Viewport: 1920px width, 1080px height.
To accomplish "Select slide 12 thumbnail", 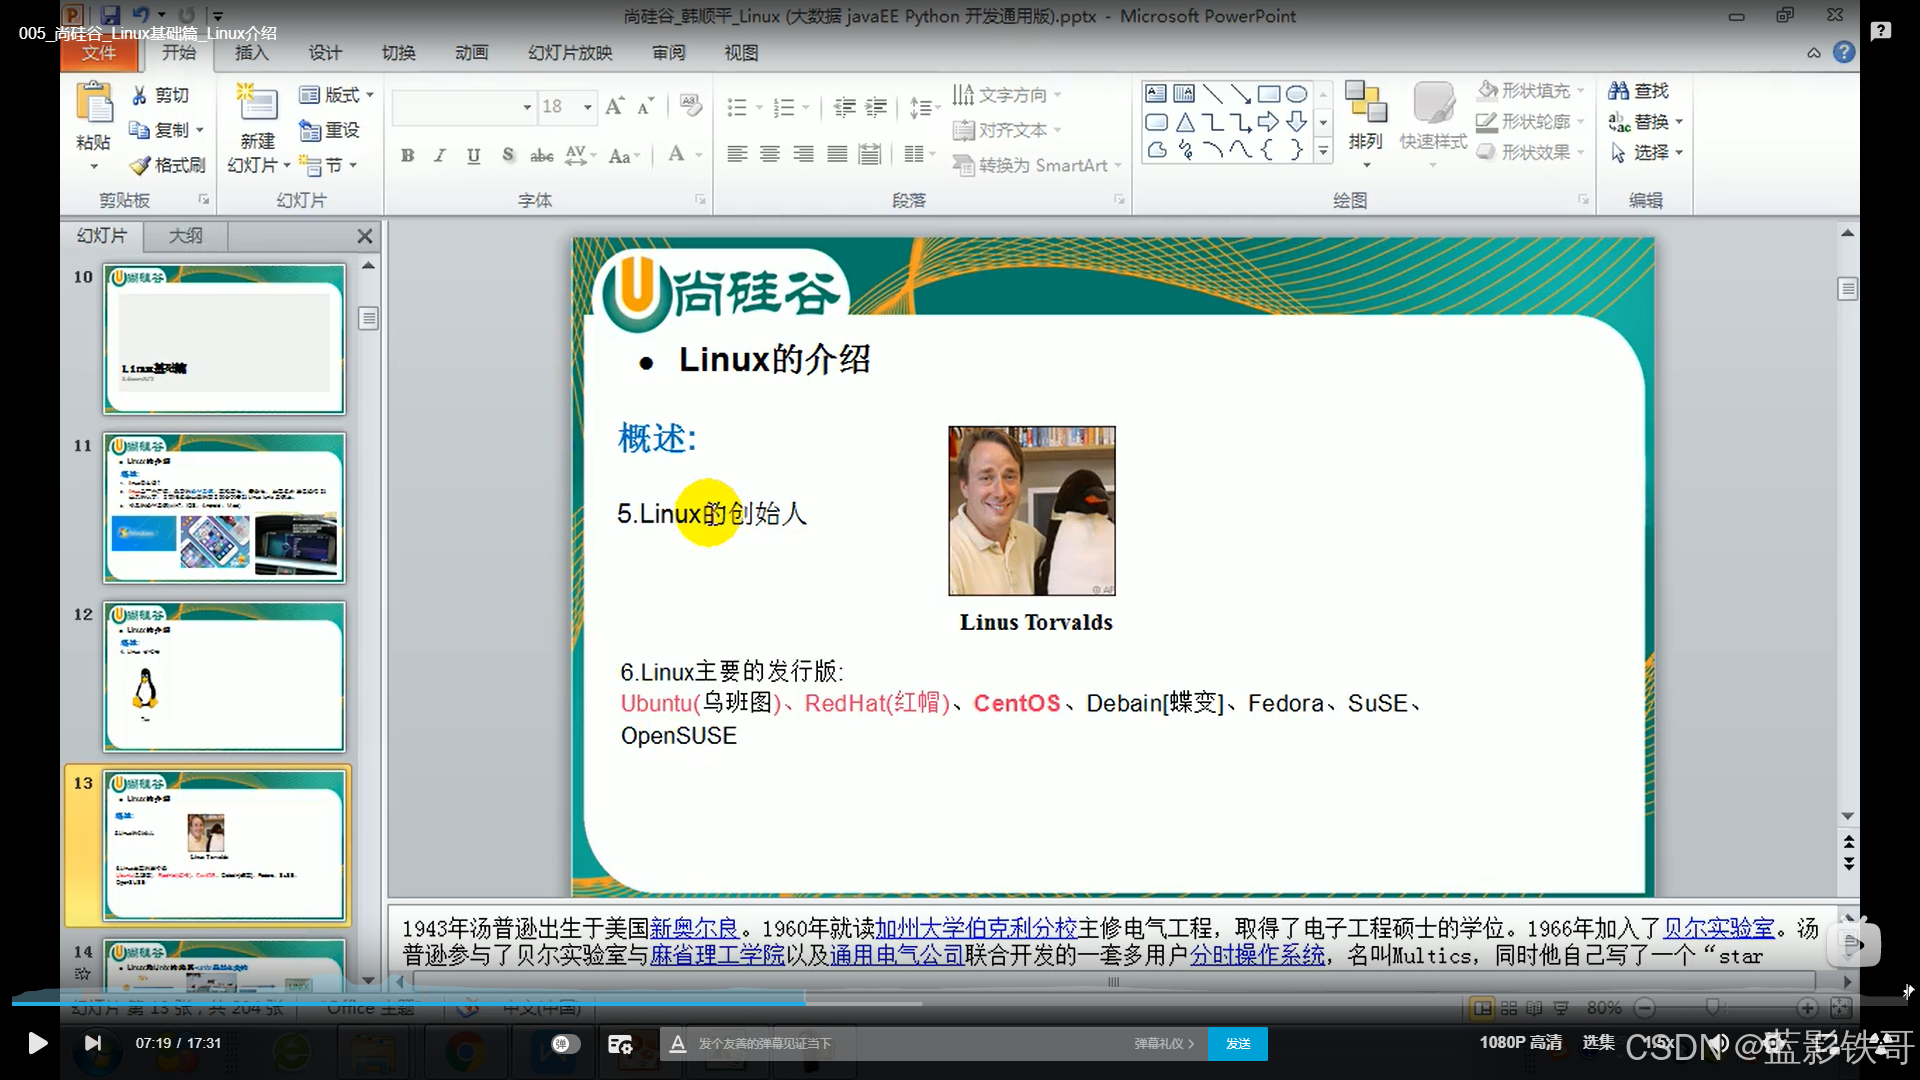I will [224, 676].
